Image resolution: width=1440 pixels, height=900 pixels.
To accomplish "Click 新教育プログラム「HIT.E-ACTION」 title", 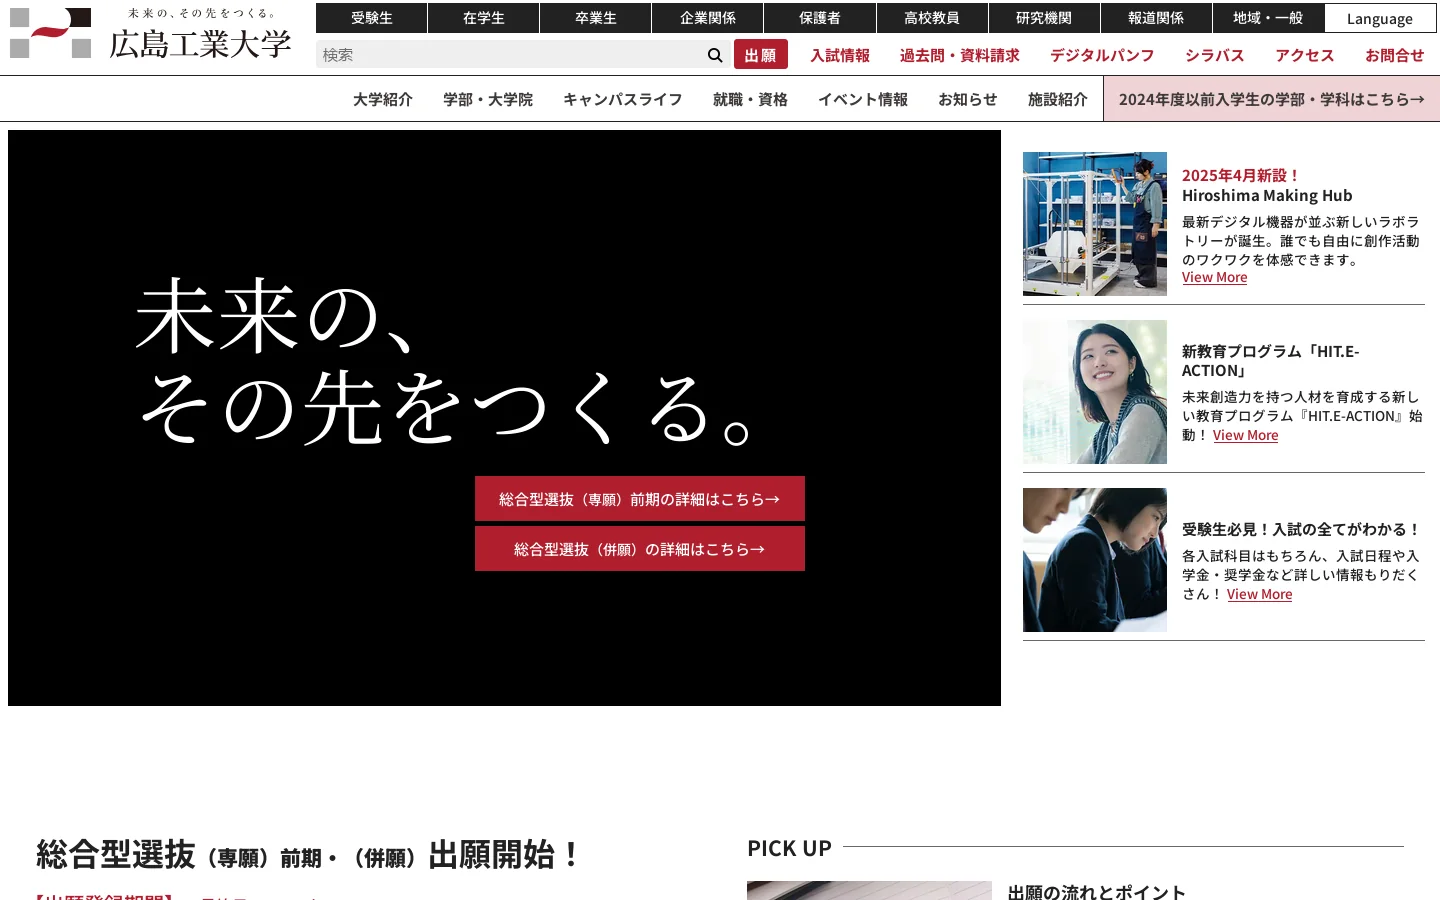I will point(1271,361).
